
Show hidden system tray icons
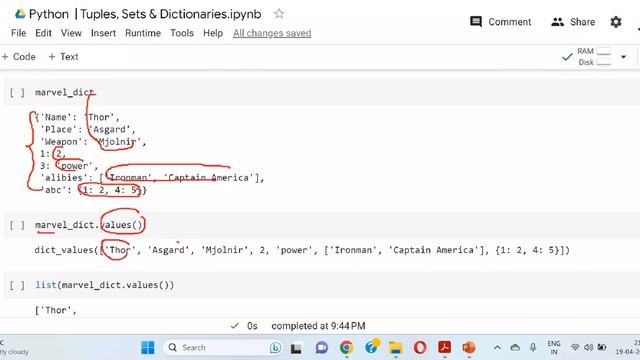497,348
